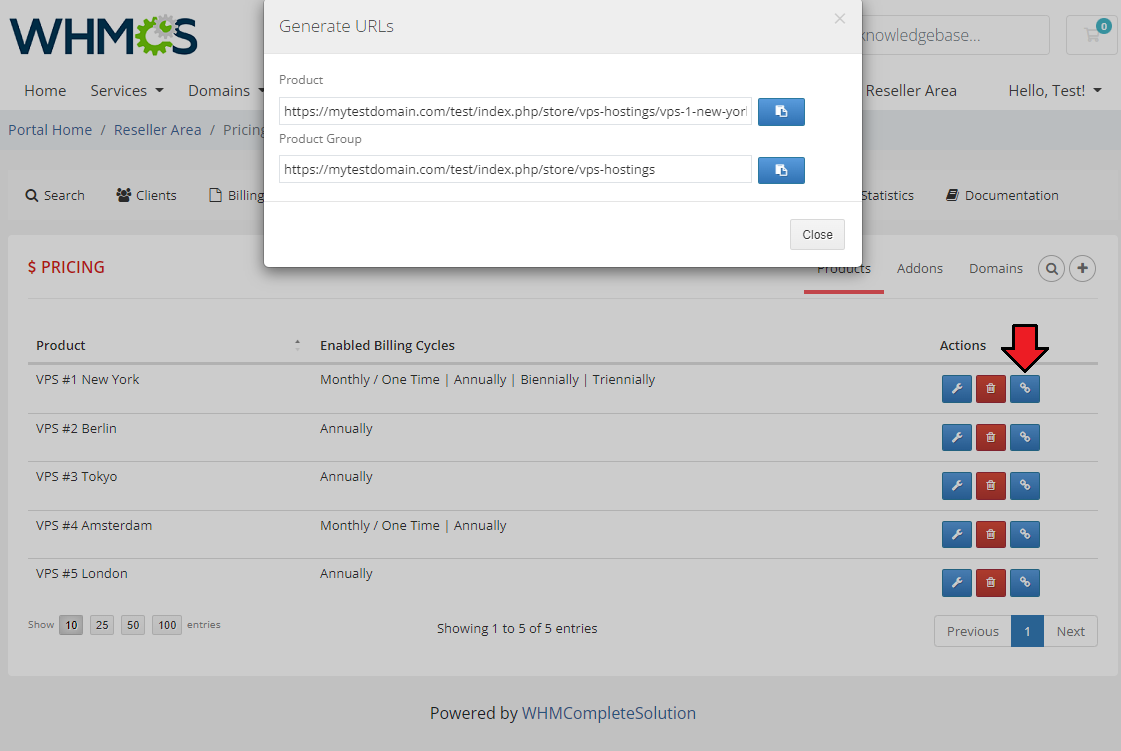The image size is (1121, 751).
Task: Select the VPS #1 New York product name
Action: click(x=88, y=380)
